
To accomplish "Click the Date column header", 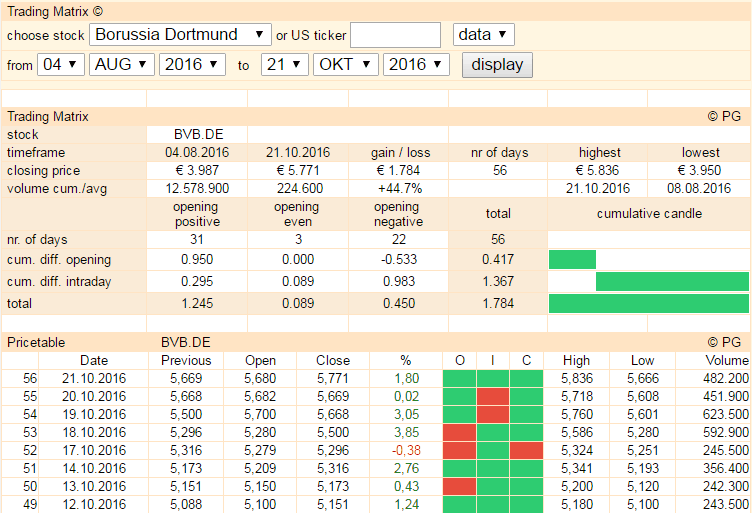I will 94,361.
